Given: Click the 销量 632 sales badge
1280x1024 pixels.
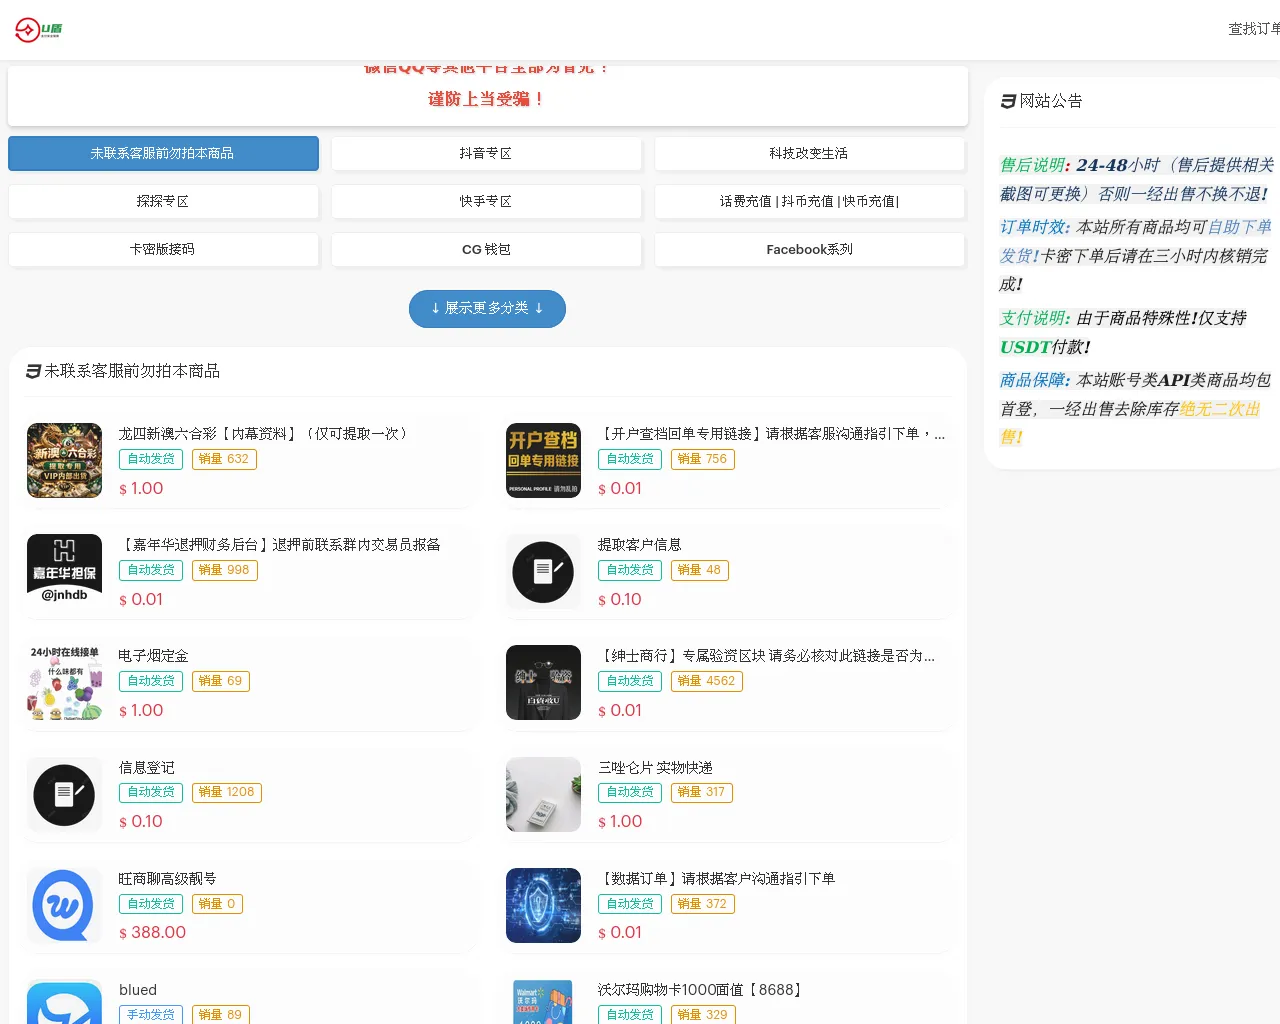Looking at the screenshot, I should click(224, 459).
